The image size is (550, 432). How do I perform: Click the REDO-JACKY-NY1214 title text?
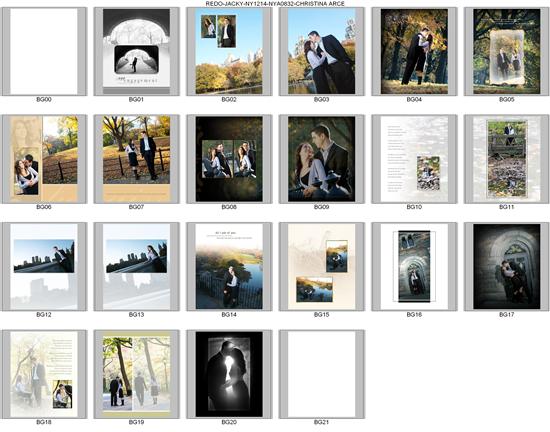point(275,4)
